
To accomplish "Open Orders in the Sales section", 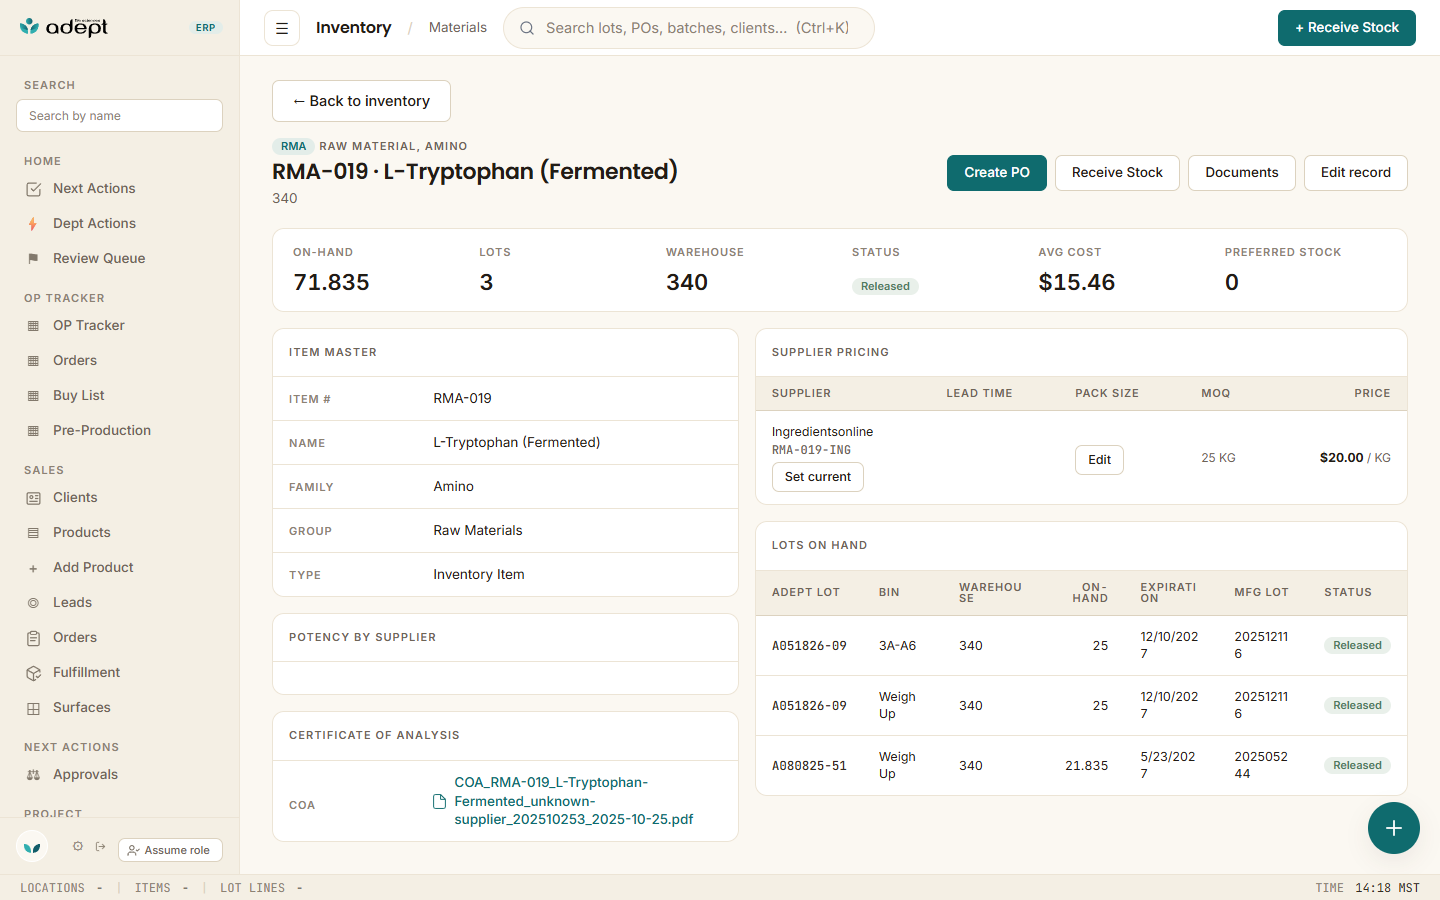I will pyautogui.click(x=75, y=637).
